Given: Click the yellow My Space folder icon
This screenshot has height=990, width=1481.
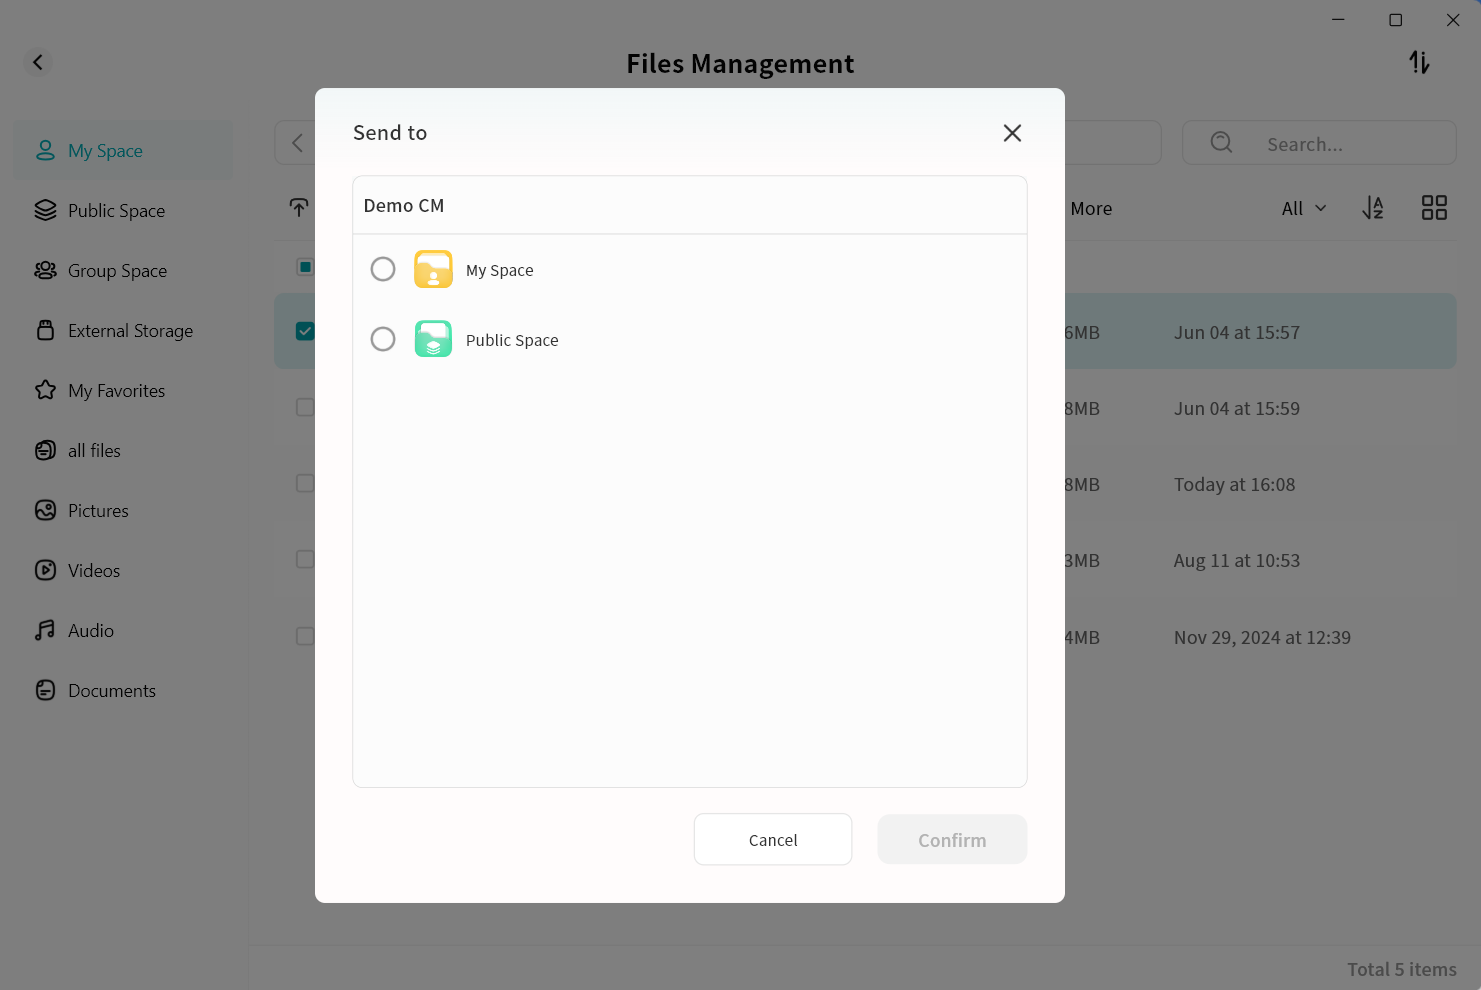Looking at the screenshot, I should pos(433,269).
